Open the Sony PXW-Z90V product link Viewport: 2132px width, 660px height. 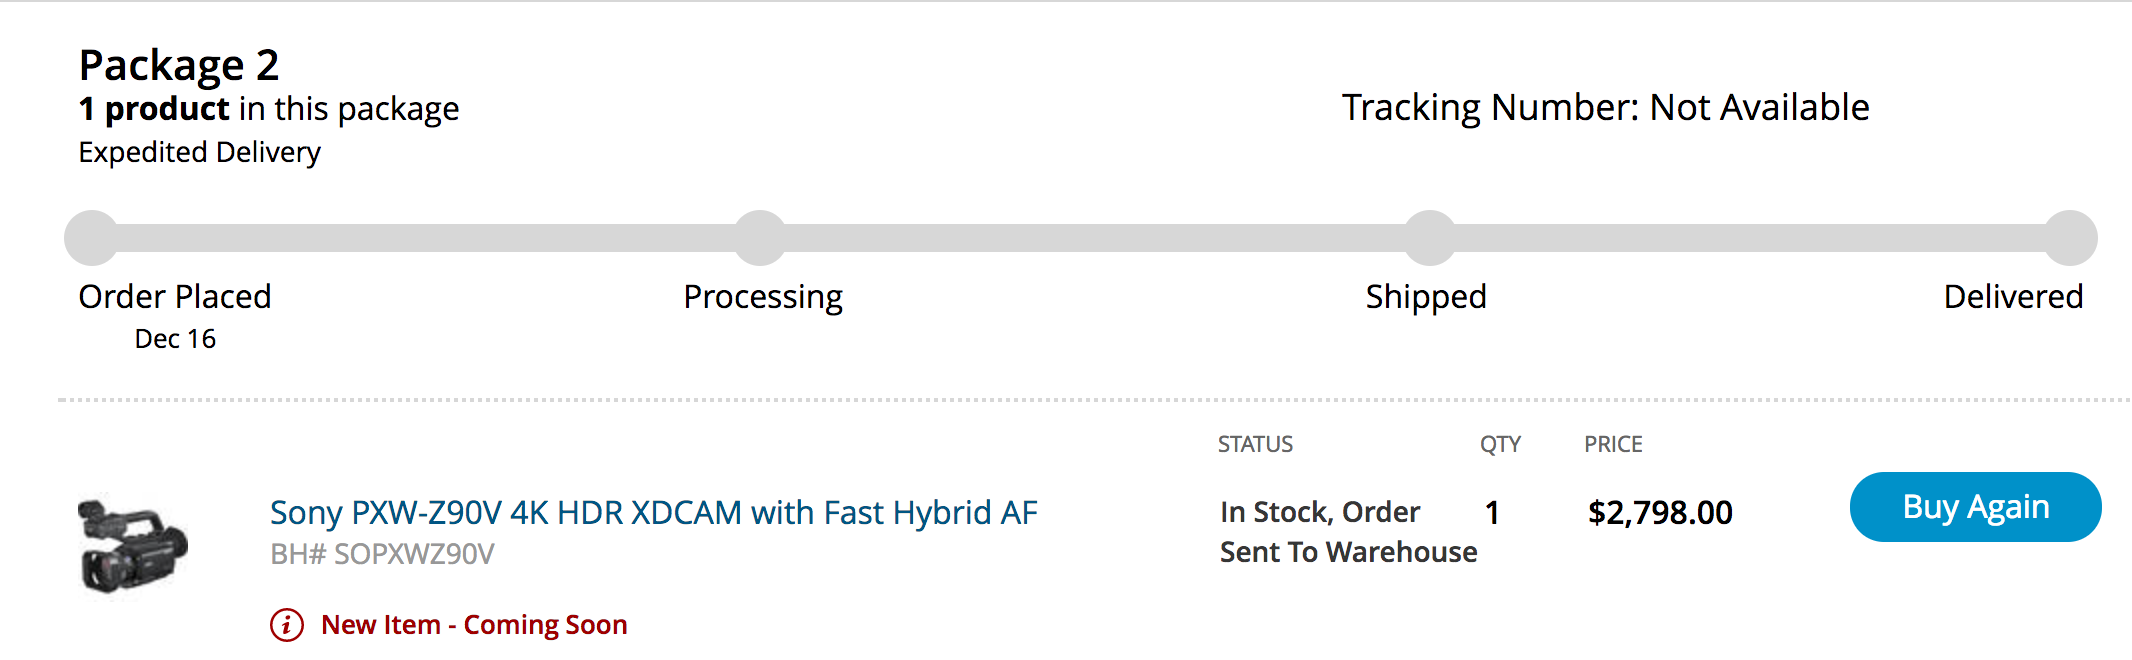click(653, 513)
